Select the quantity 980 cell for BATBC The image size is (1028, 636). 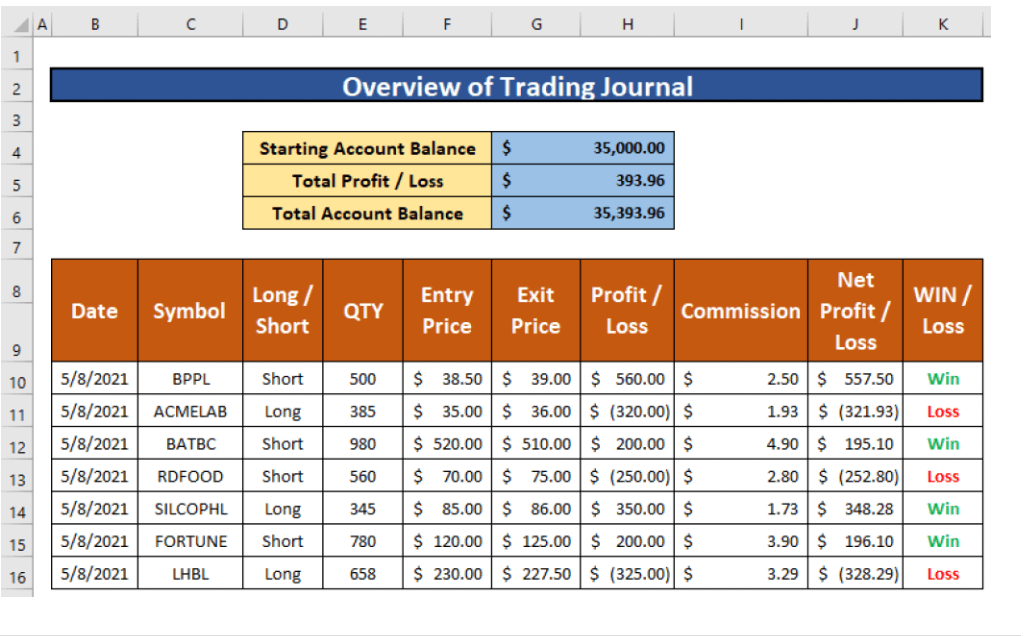363,444
